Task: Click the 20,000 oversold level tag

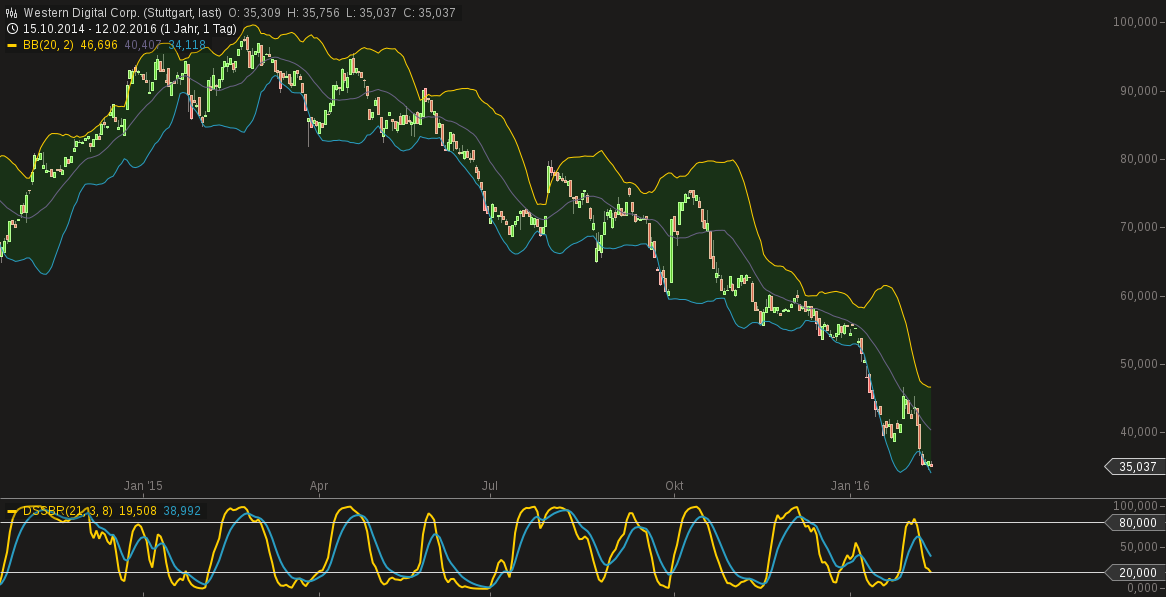Action: tap(1136, 573)
